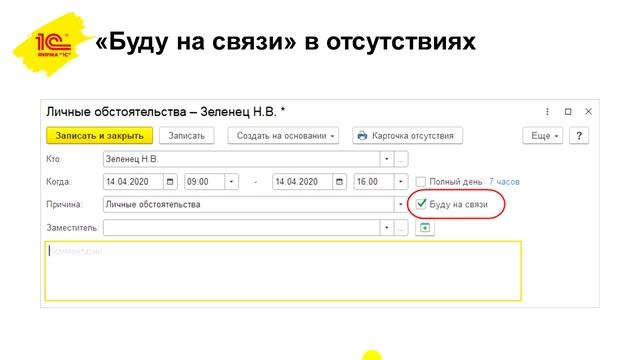
Task: Maximize the Личные обстоятельства window
Action: pos(568,111)
